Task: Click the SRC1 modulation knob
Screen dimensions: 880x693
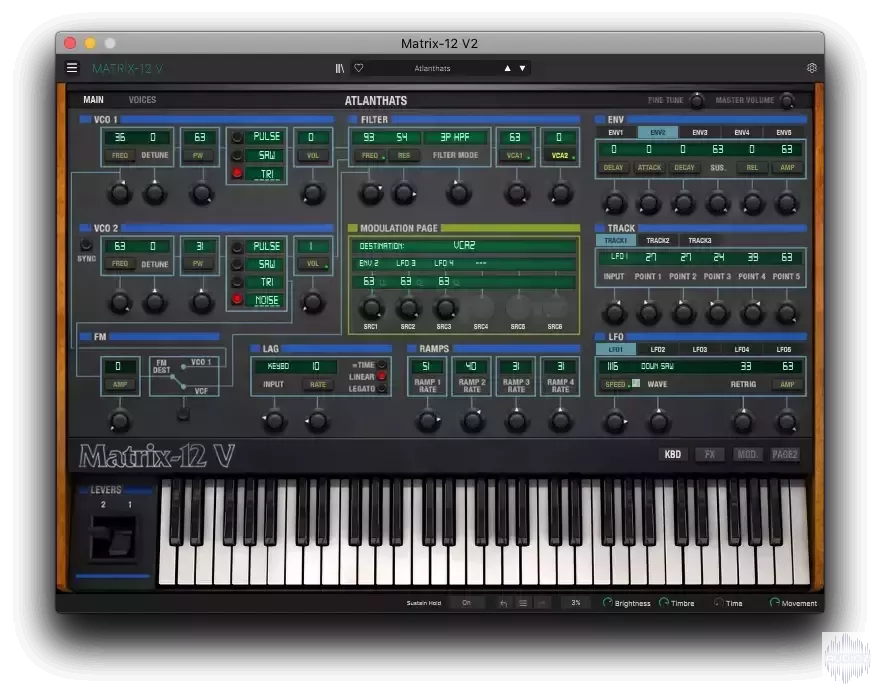Action: click(371, 308)
